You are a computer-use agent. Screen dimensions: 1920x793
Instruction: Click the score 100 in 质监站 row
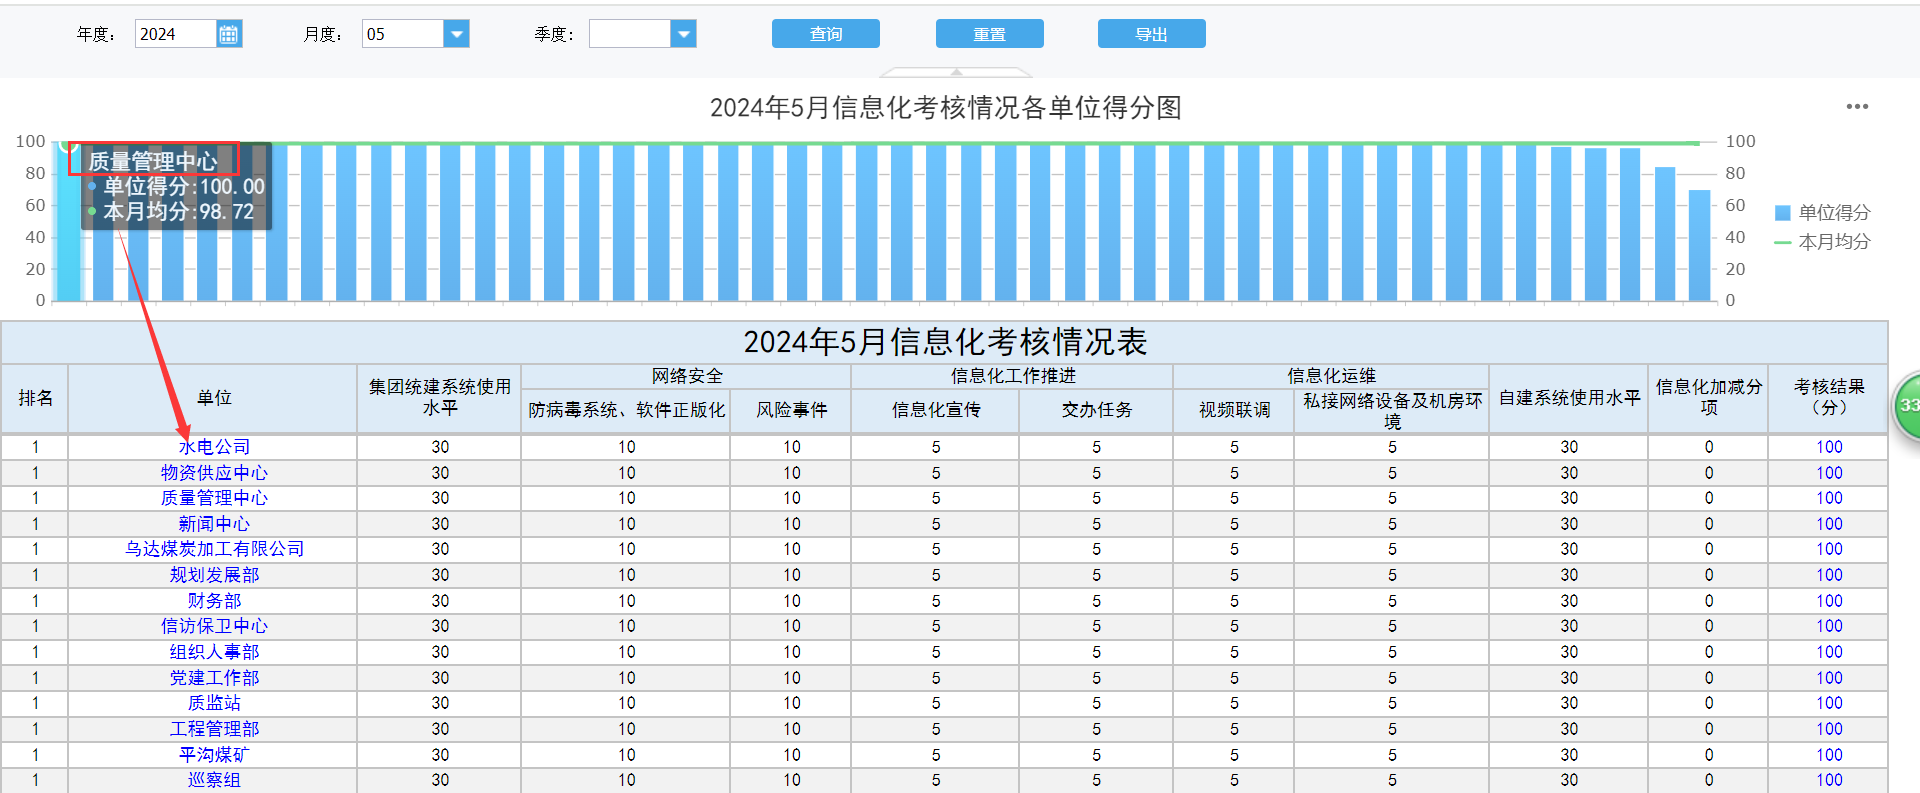[x=1829, y=703]
